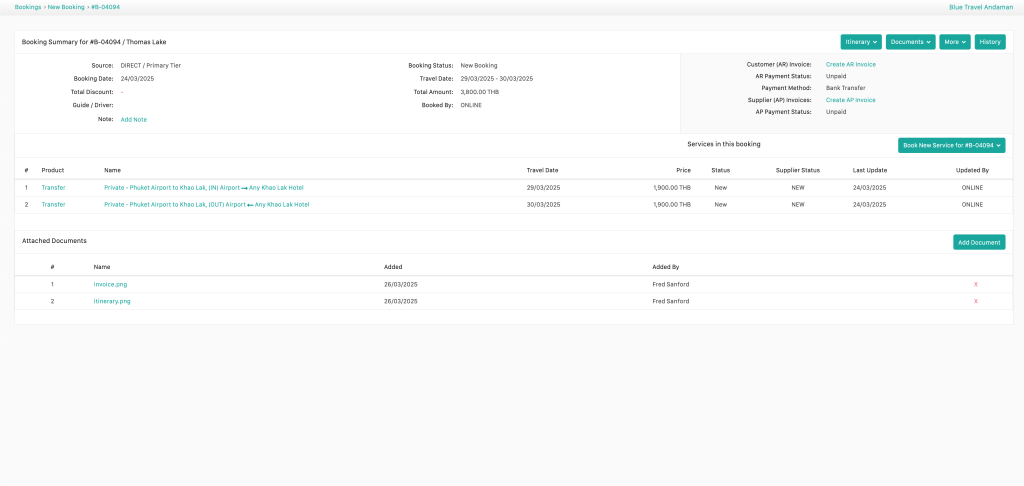The image size is (1024, 486).
Task: Click the History button
Action: coord(990,42)
